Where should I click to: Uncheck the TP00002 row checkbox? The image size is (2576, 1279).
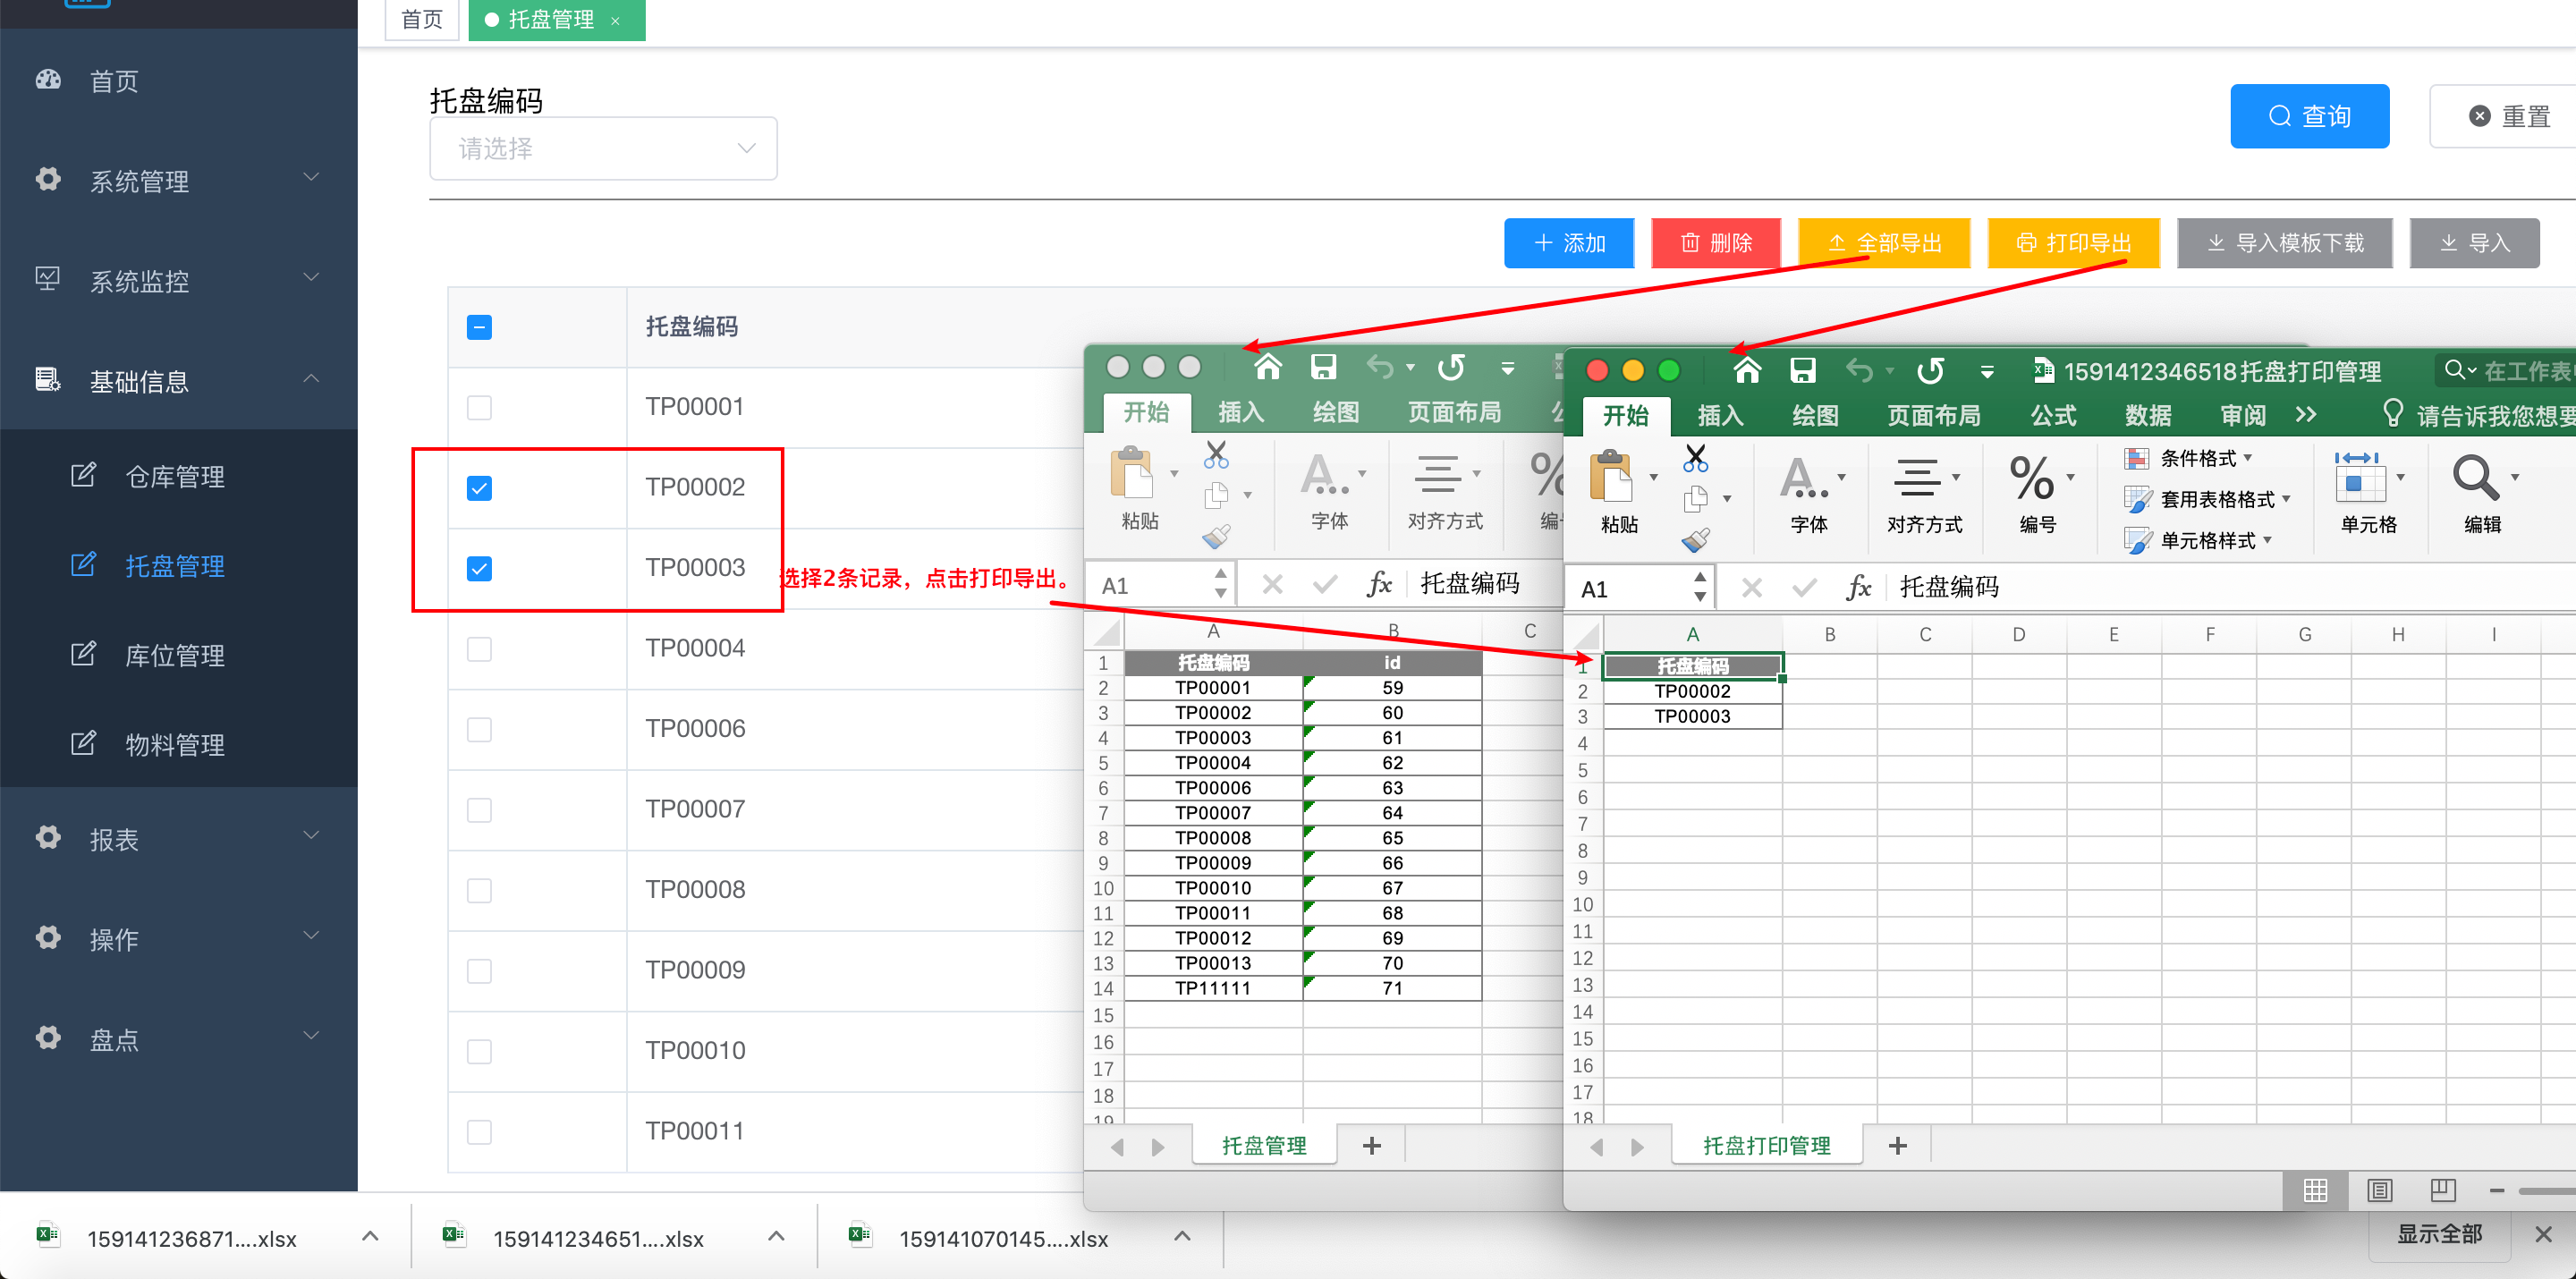[479, 488]
